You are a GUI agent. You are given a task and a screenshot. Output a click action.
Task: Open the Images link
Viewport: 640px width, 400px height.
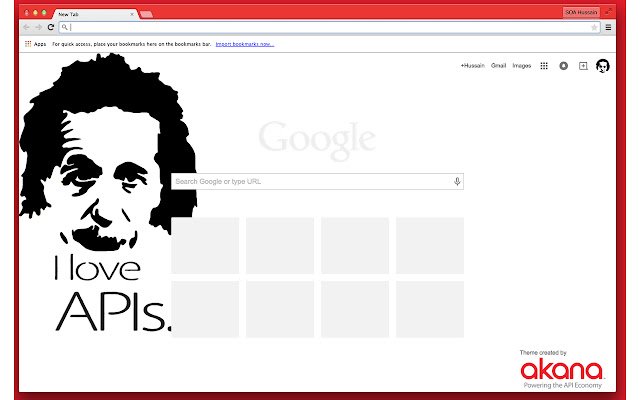pos(522,66)
